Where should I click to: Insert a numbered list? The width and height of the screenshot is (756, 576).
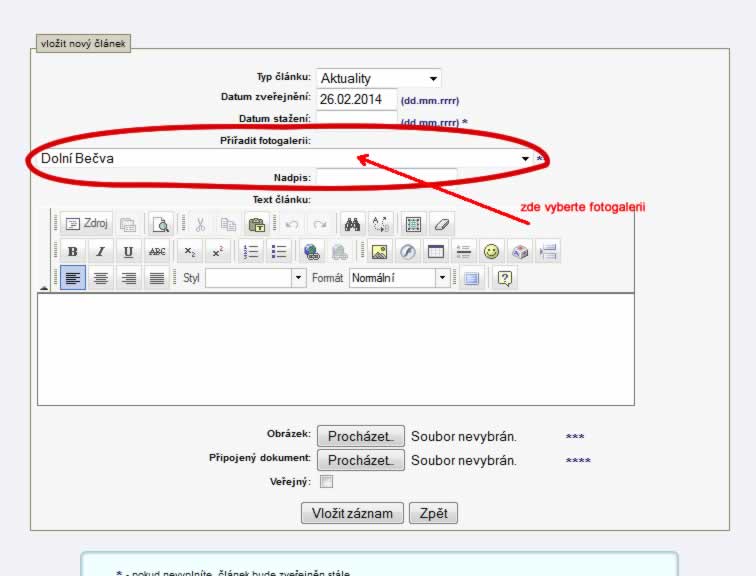[252, 251]
